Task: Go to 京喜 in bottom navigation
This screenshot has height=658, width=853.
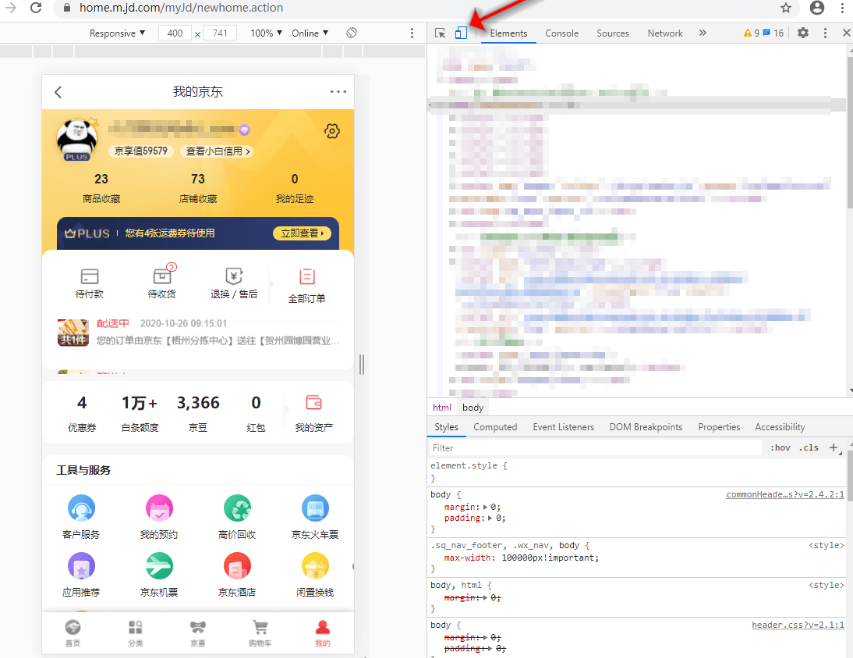Action: 198,633
